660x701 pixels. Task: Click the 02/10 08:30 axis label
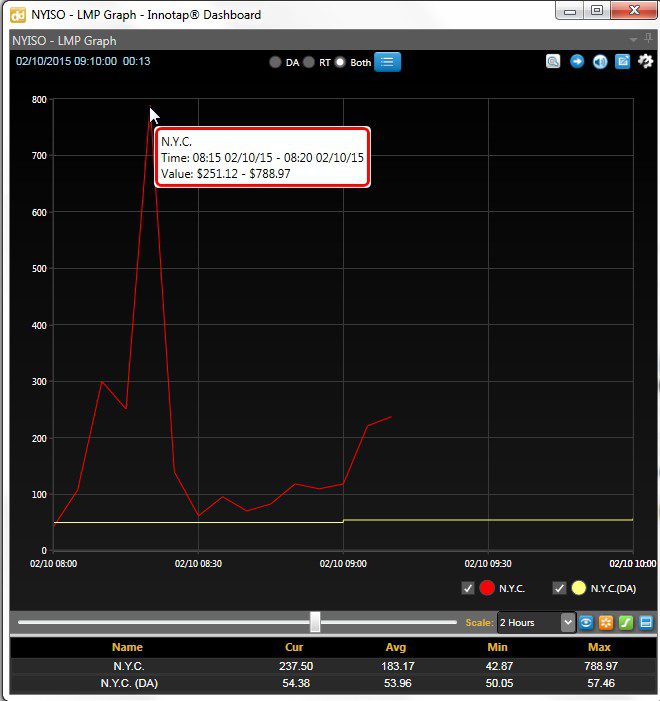(x=198, y=563)
